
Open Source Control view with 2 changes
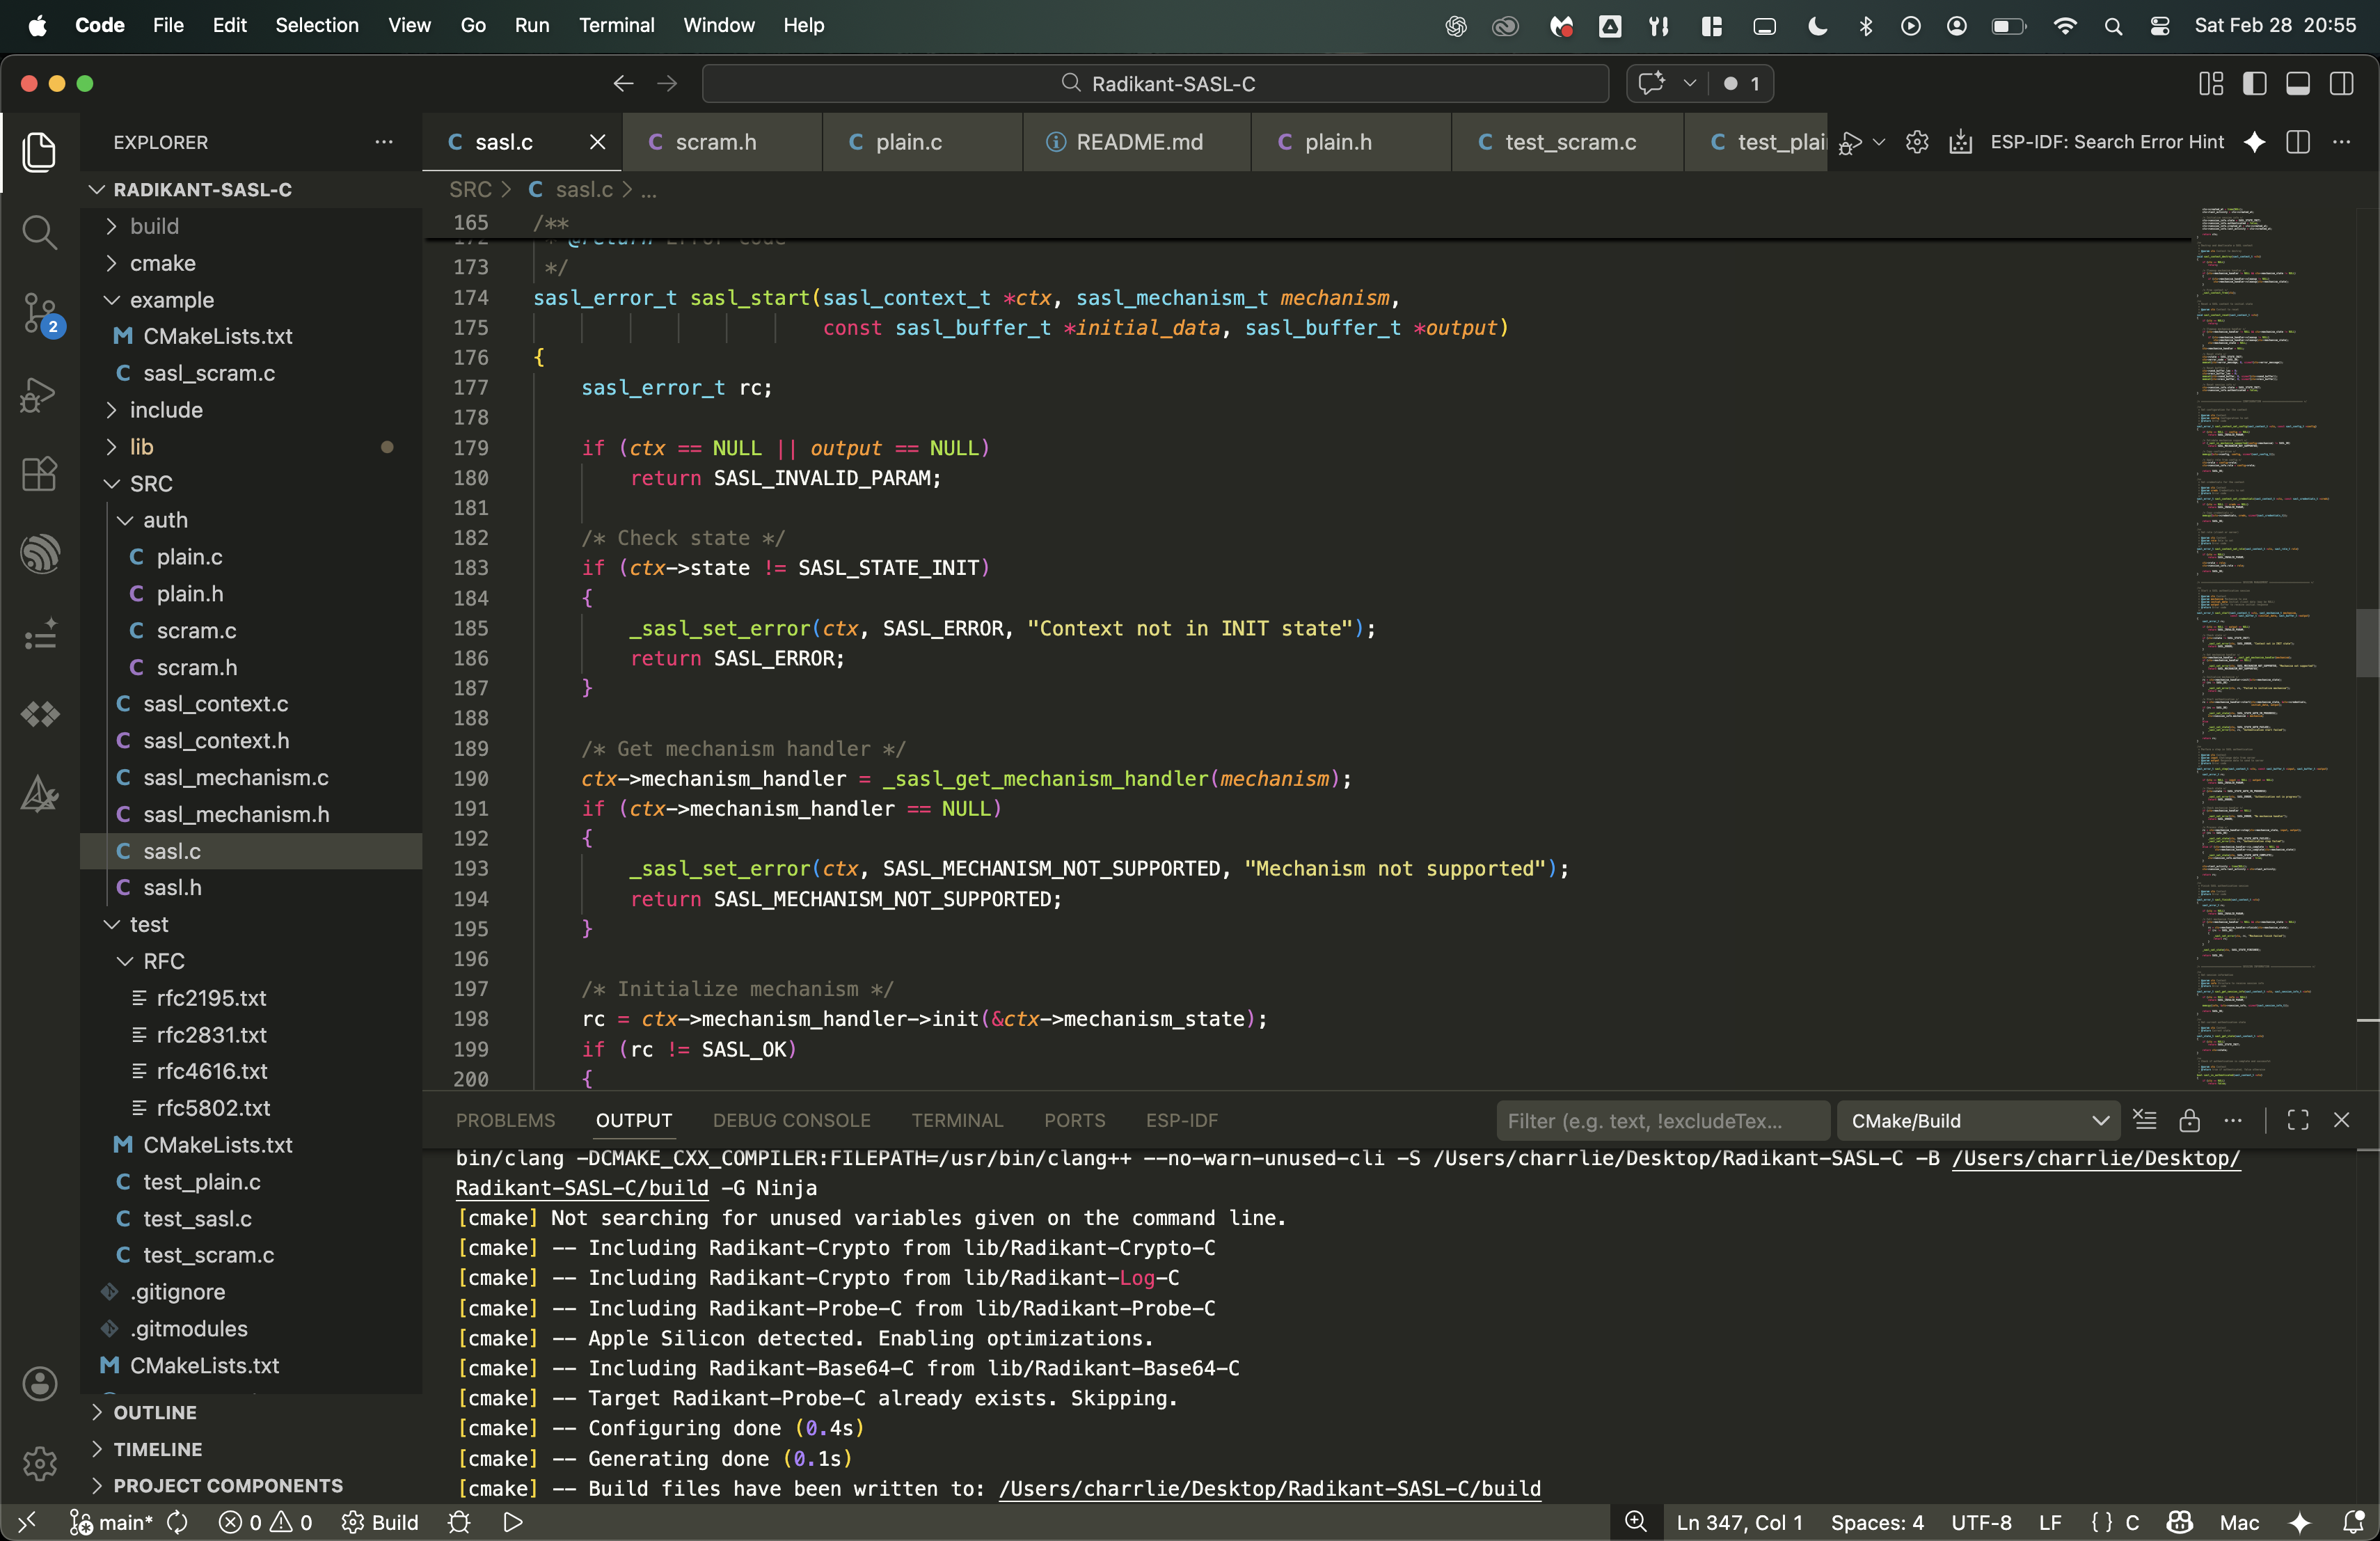click(x=41, y=314)
